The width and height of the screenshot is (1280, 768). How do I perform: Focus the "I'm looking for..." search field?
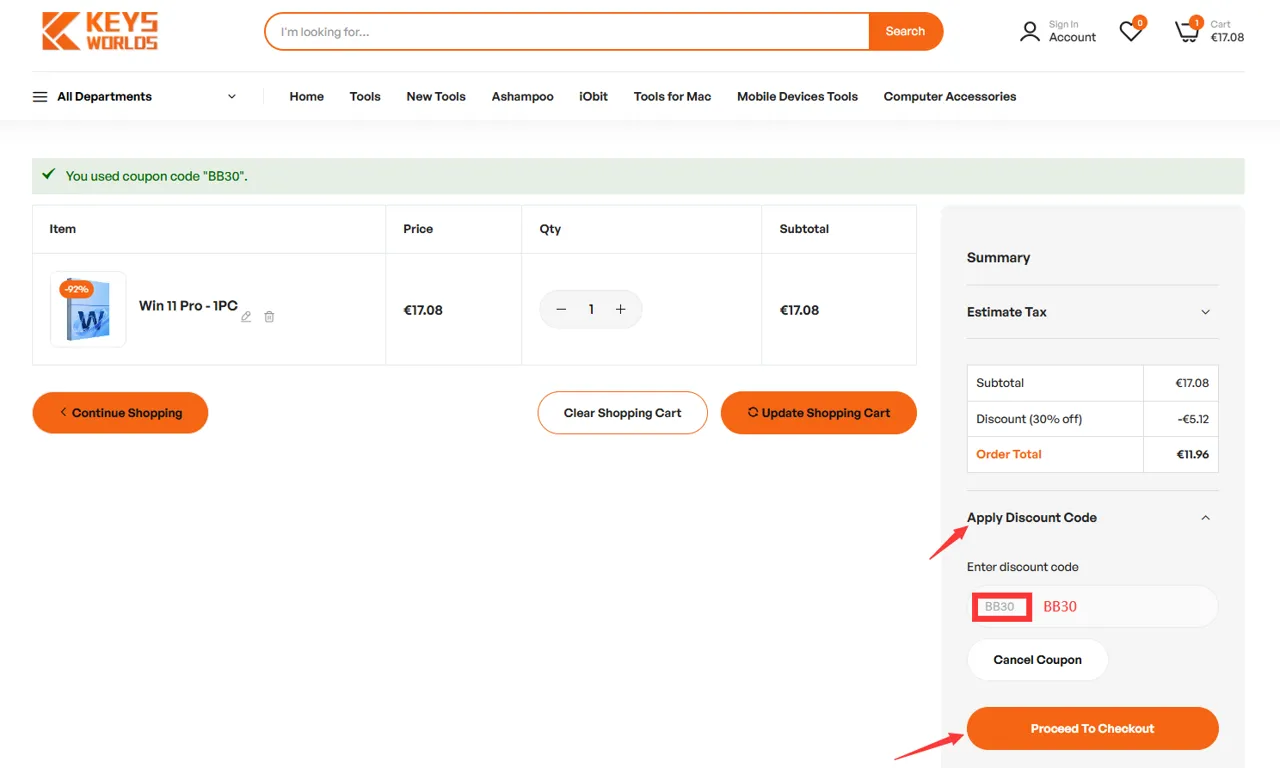(x=567, y=31)
